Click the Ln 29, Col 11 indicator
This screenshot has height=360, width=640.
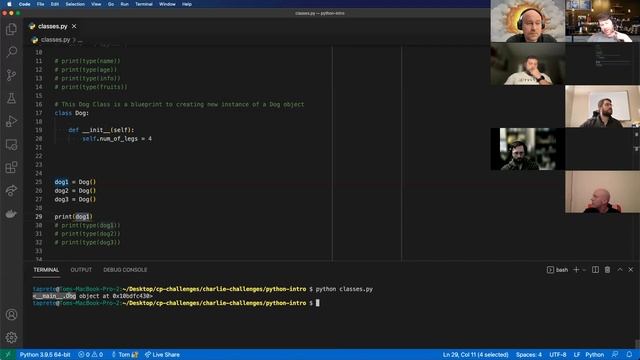pos(475,355)
